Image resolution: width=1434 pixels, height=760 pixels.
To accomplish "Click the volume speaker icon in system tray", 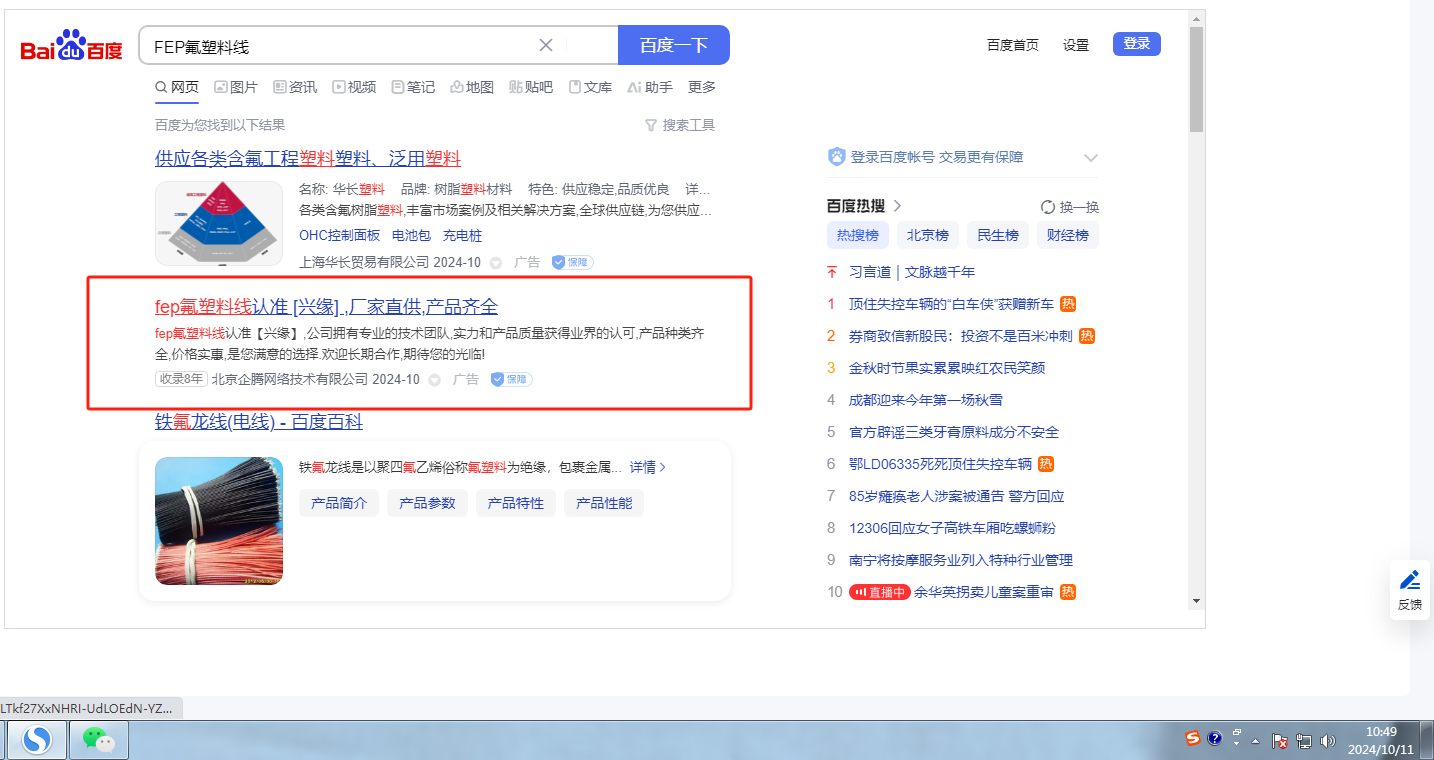I will (x=1328, y=741).
